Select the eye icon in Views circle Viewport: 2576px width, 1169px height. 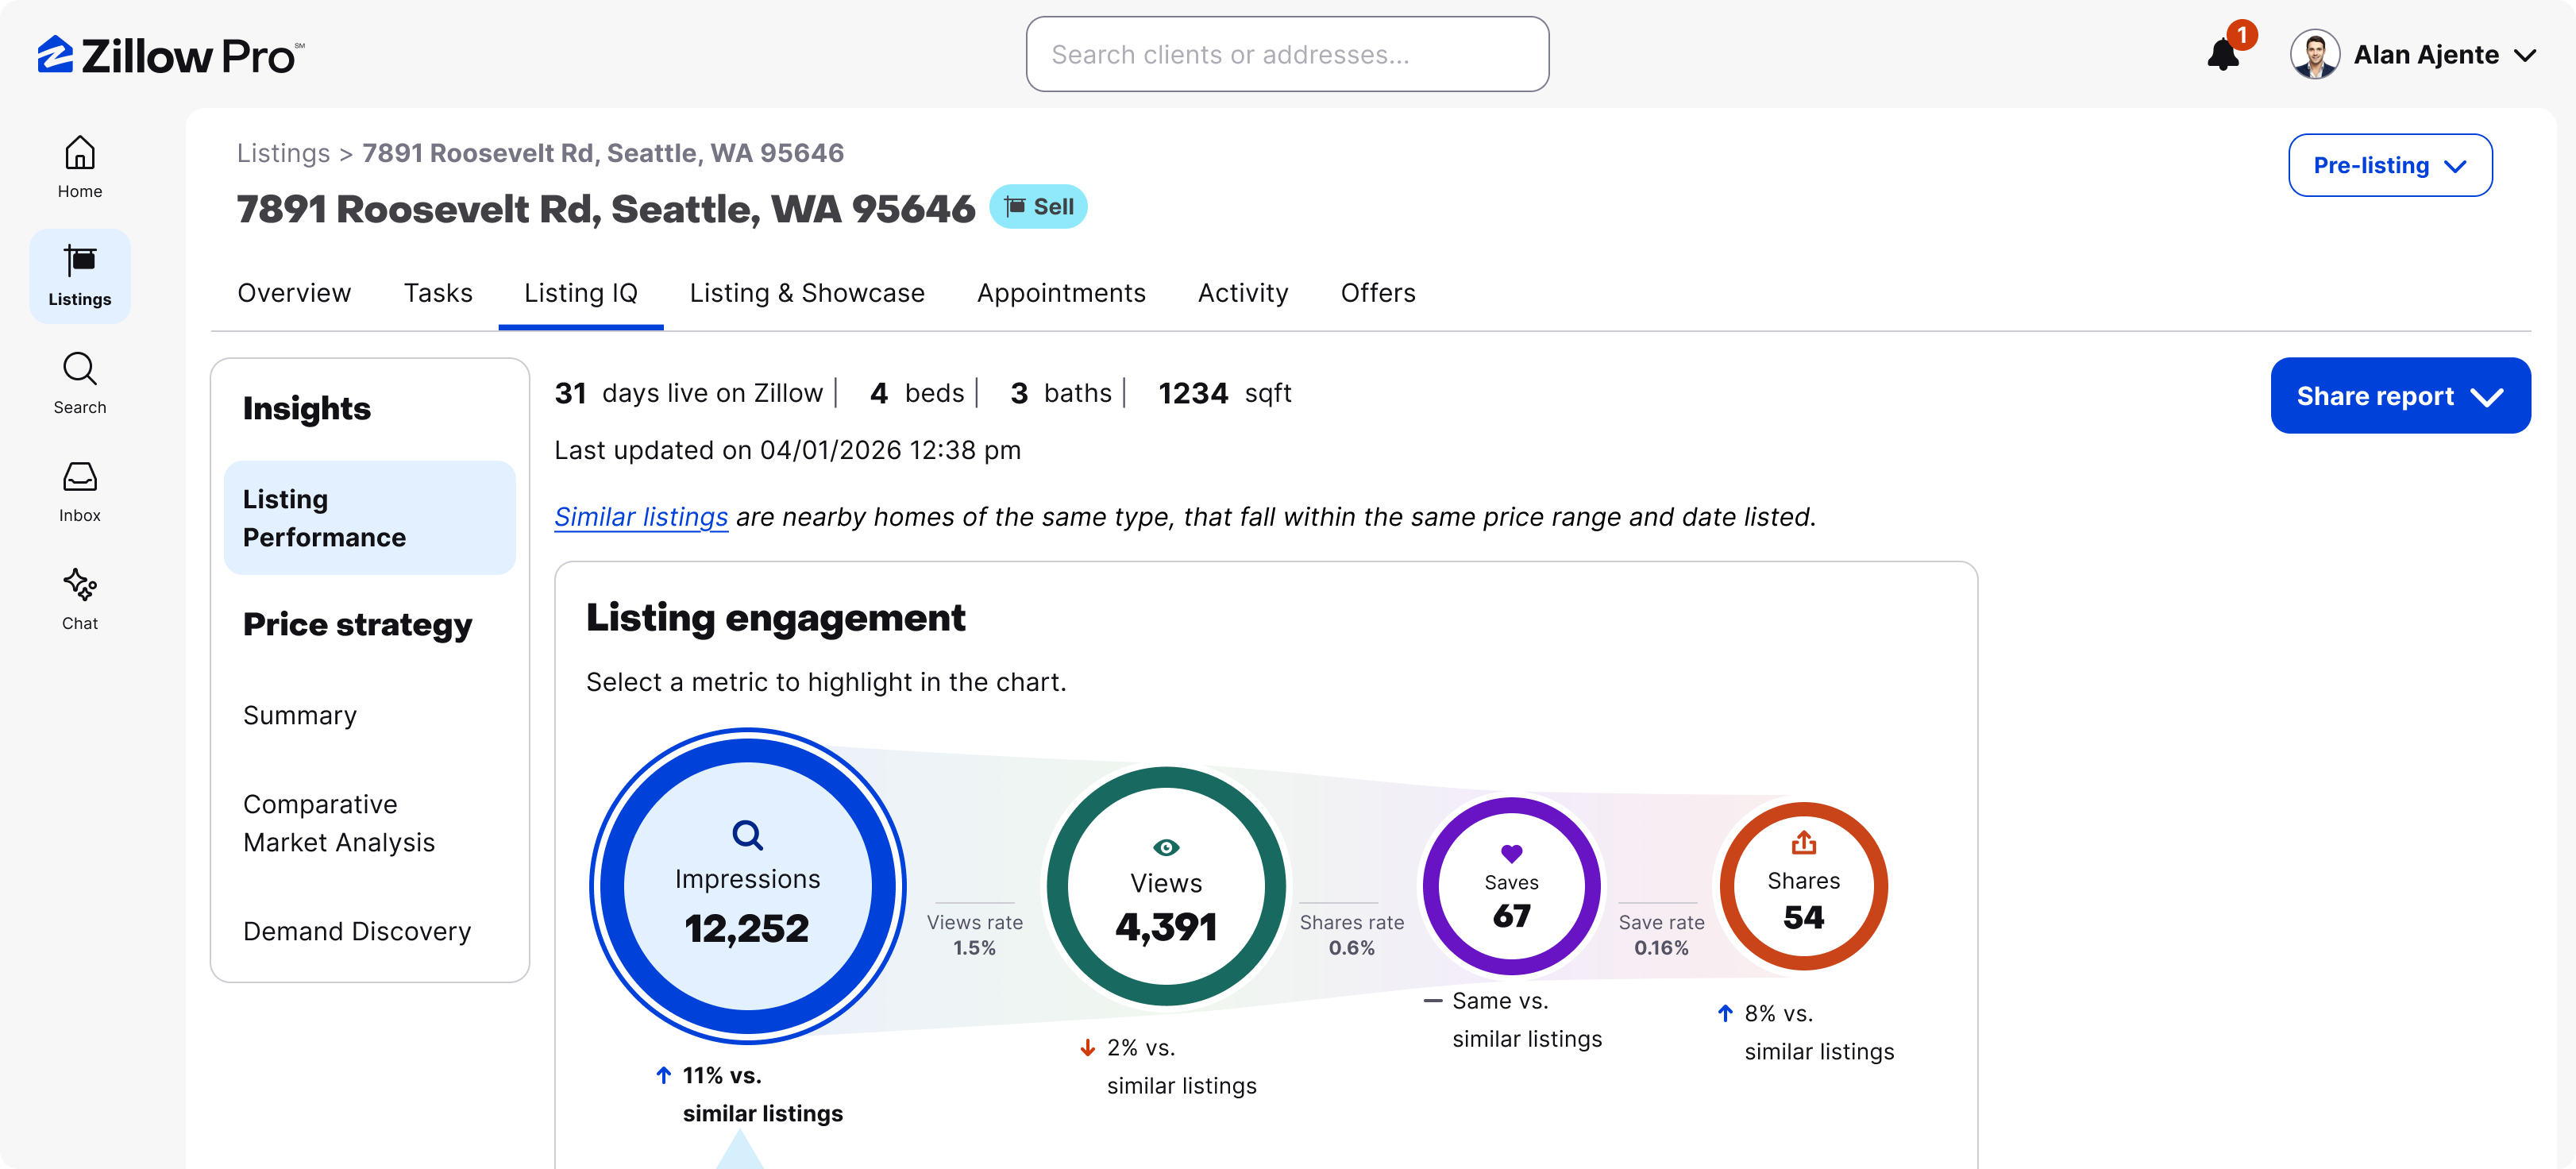coord(1166,847)
